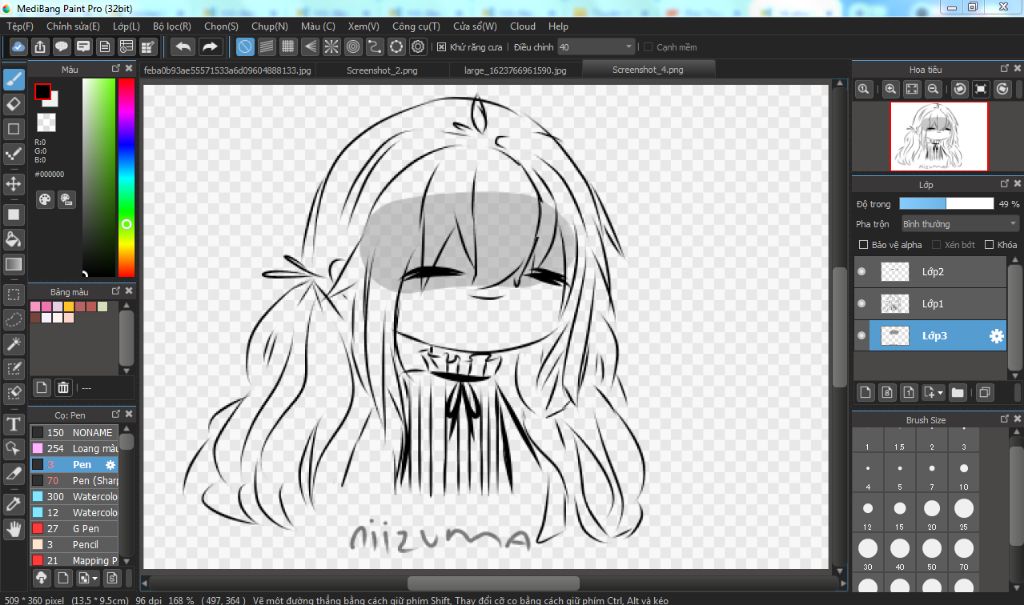Hide layer Lớp1
1024x605 pixels.
click(x=861, y=303)
